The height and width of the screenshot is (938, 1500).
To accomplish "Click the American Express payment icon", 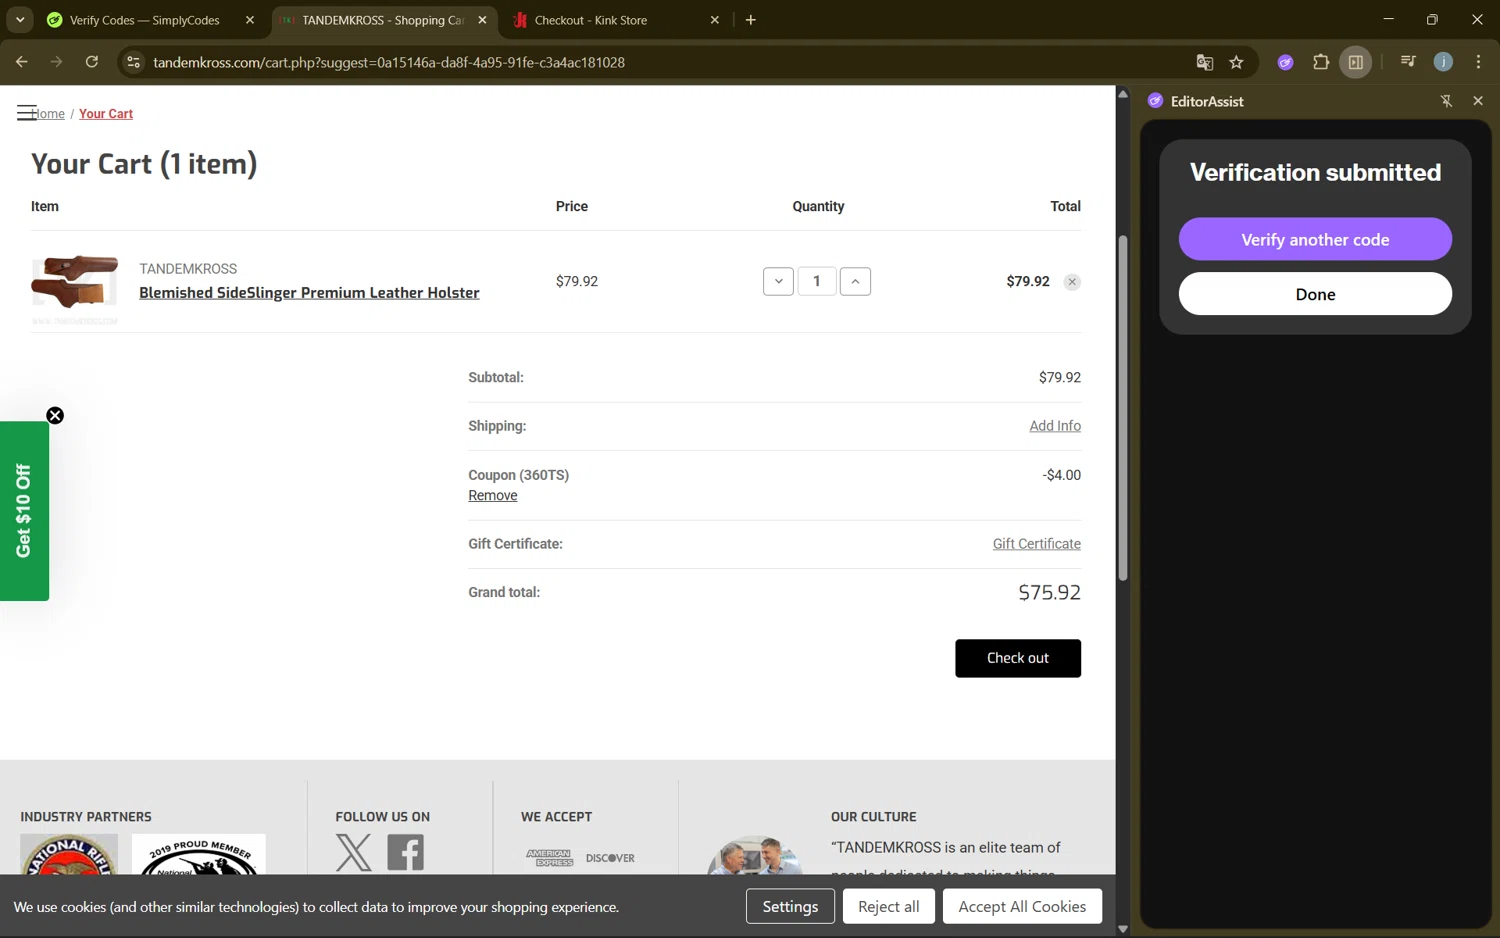I will click(x=548, y=858).
